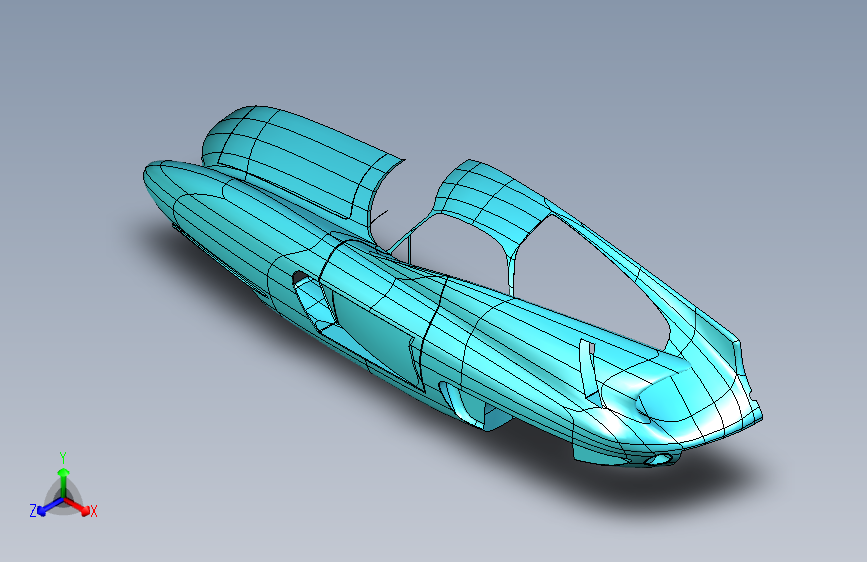Select the side air vent behind the door
Image resolution: width=867 pixels, height=562 pixels.
coord(313,303)
